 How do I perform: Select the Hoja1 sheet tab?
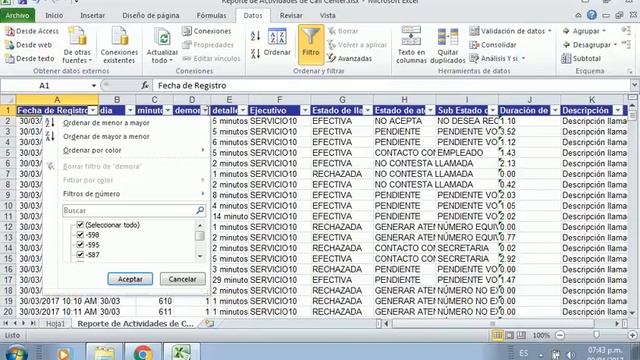pos(56,324)
